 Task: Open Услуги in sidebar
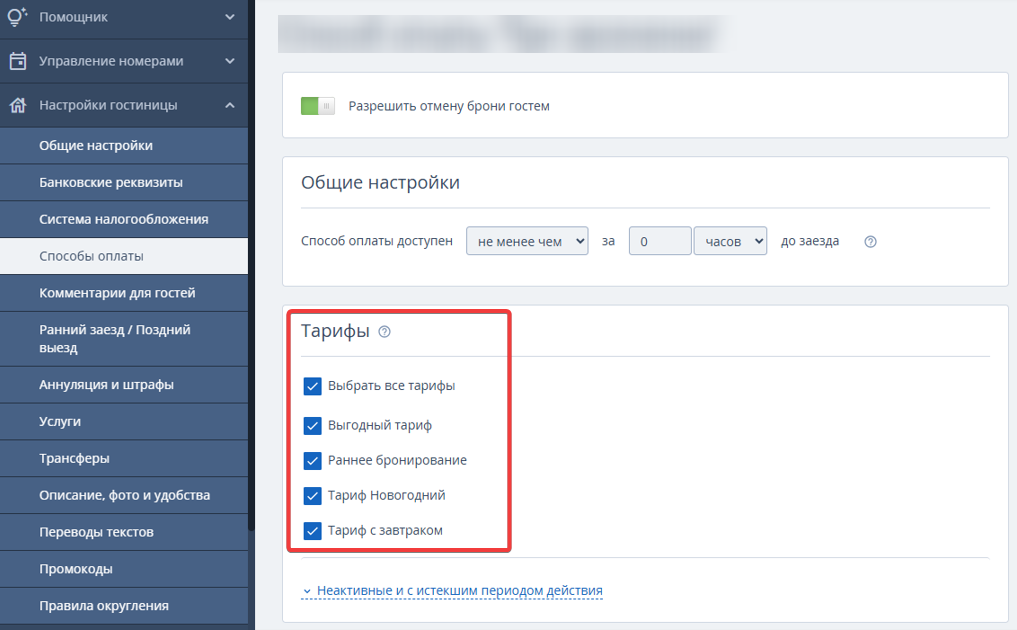tap(124, 422)
